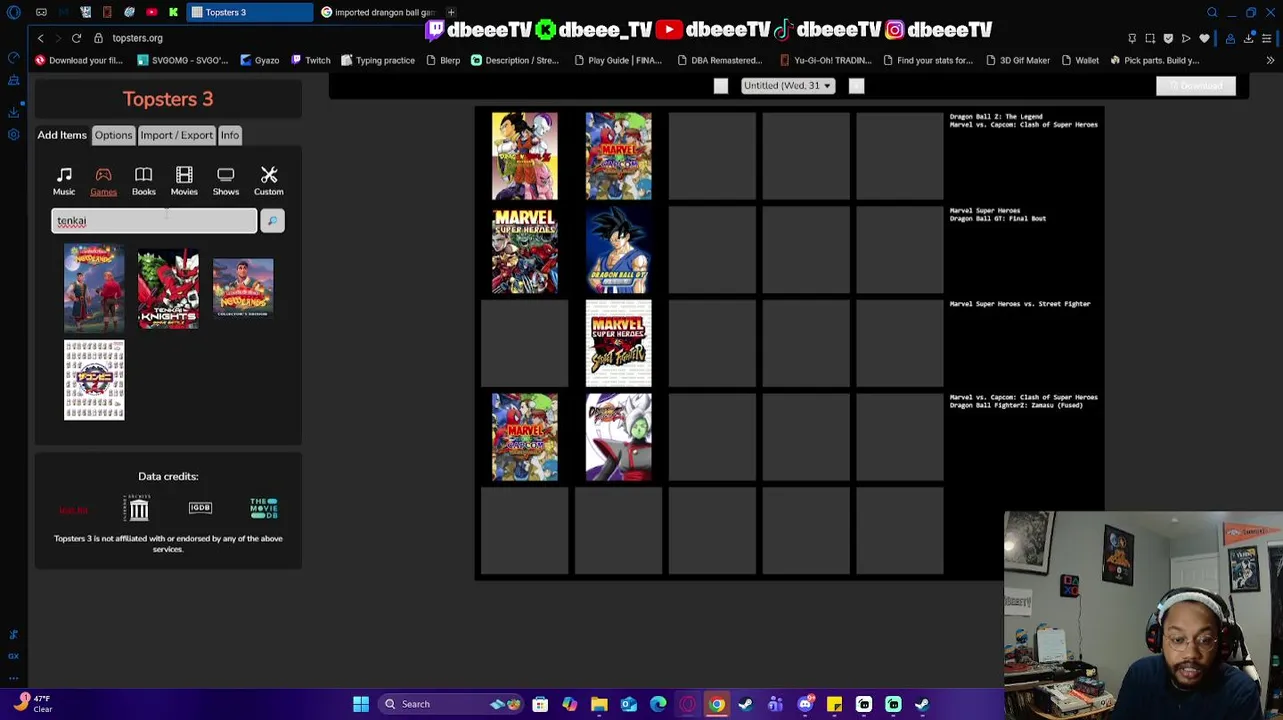The image size is (1283, 720).
Task: Click the Last.fm credit logo
Action: pos(73,510)
